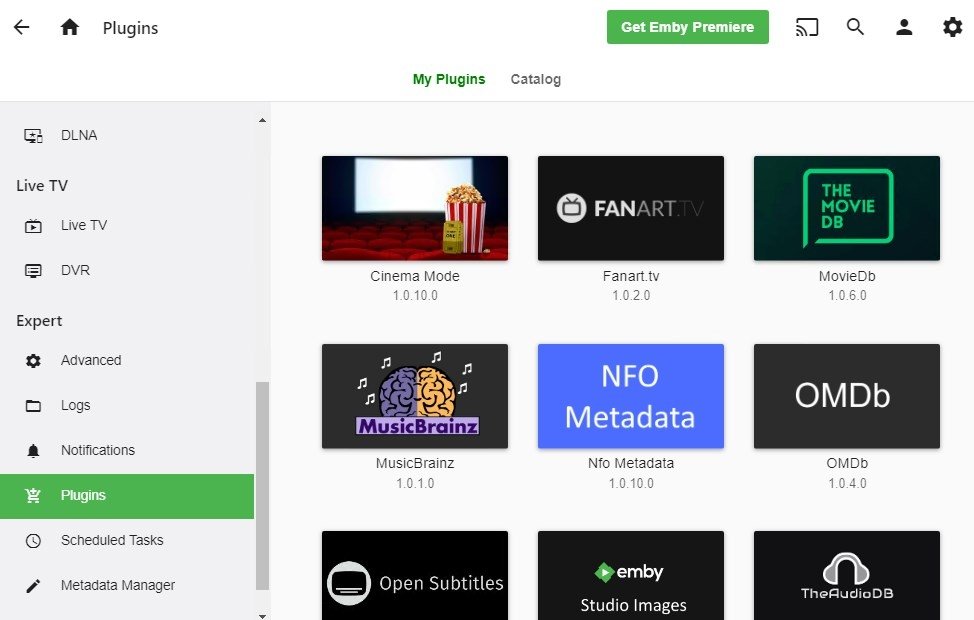Open the Advanced menu item
The width and height of the screenshot is (974, 620).
(127, 360)
